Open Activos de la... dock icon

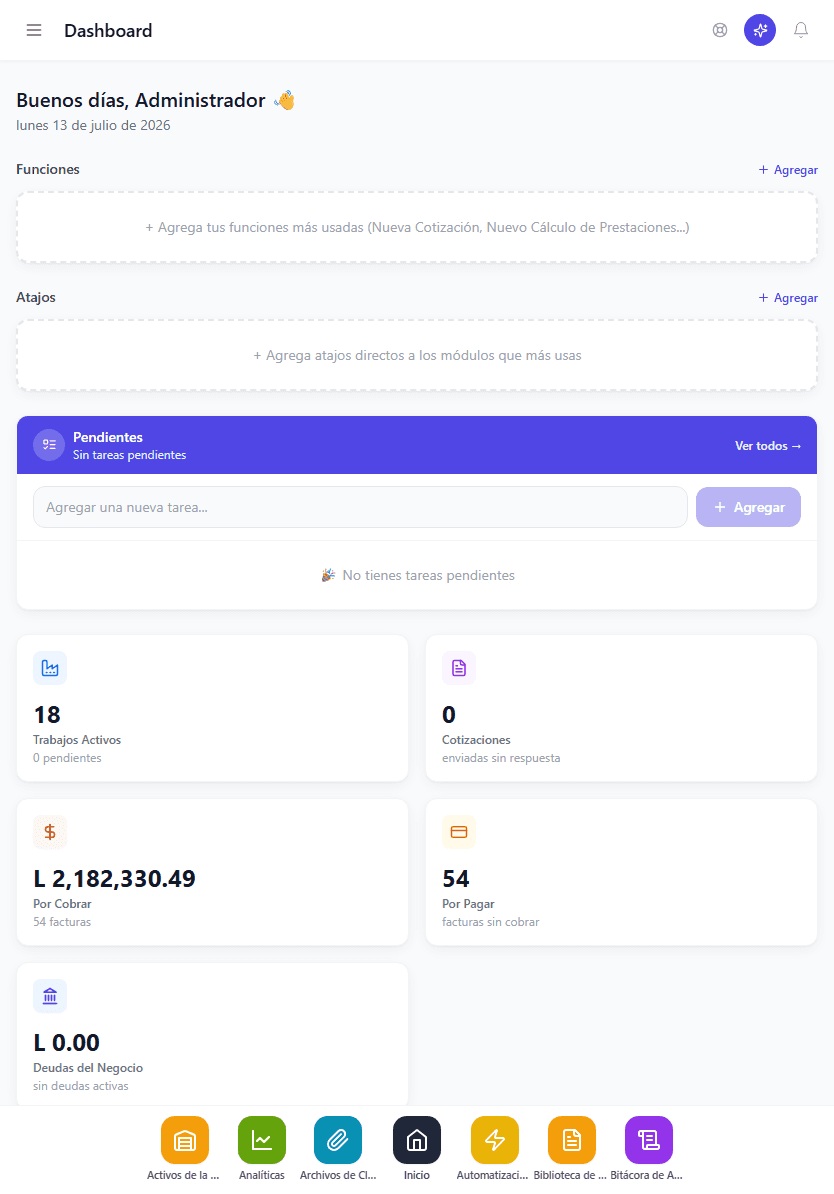click(185, 1140)
